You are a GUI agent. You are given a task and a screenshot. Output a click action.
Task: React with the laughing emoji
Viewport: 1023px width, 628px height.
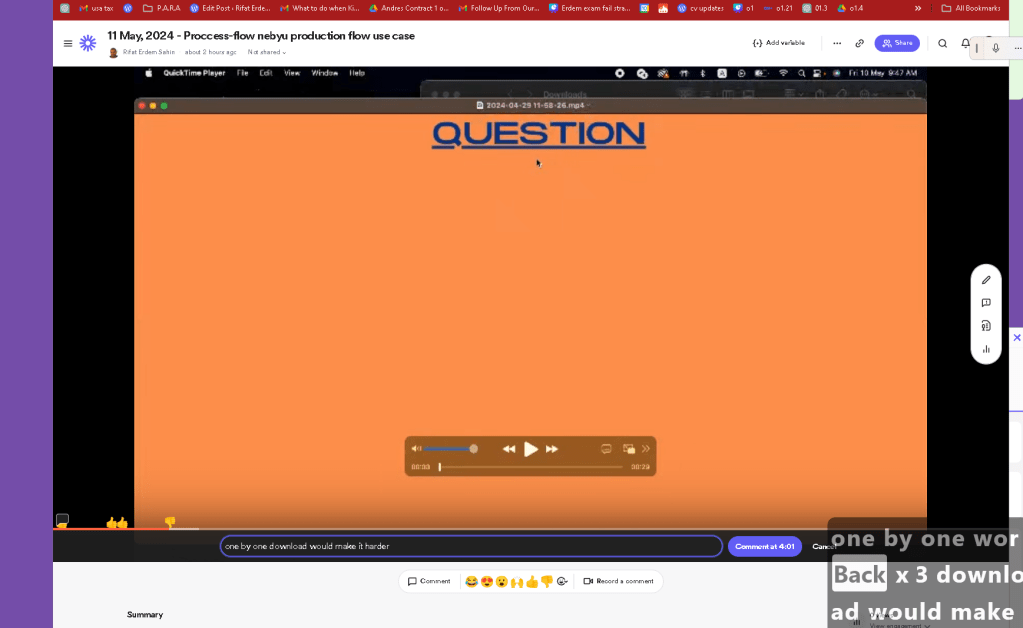471,581
